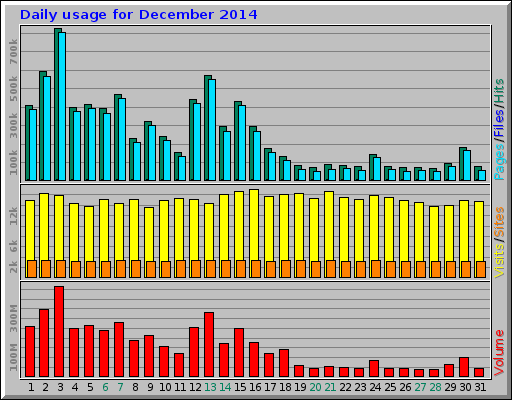Click the day 18 label on the x-axis

click(285, 387)
